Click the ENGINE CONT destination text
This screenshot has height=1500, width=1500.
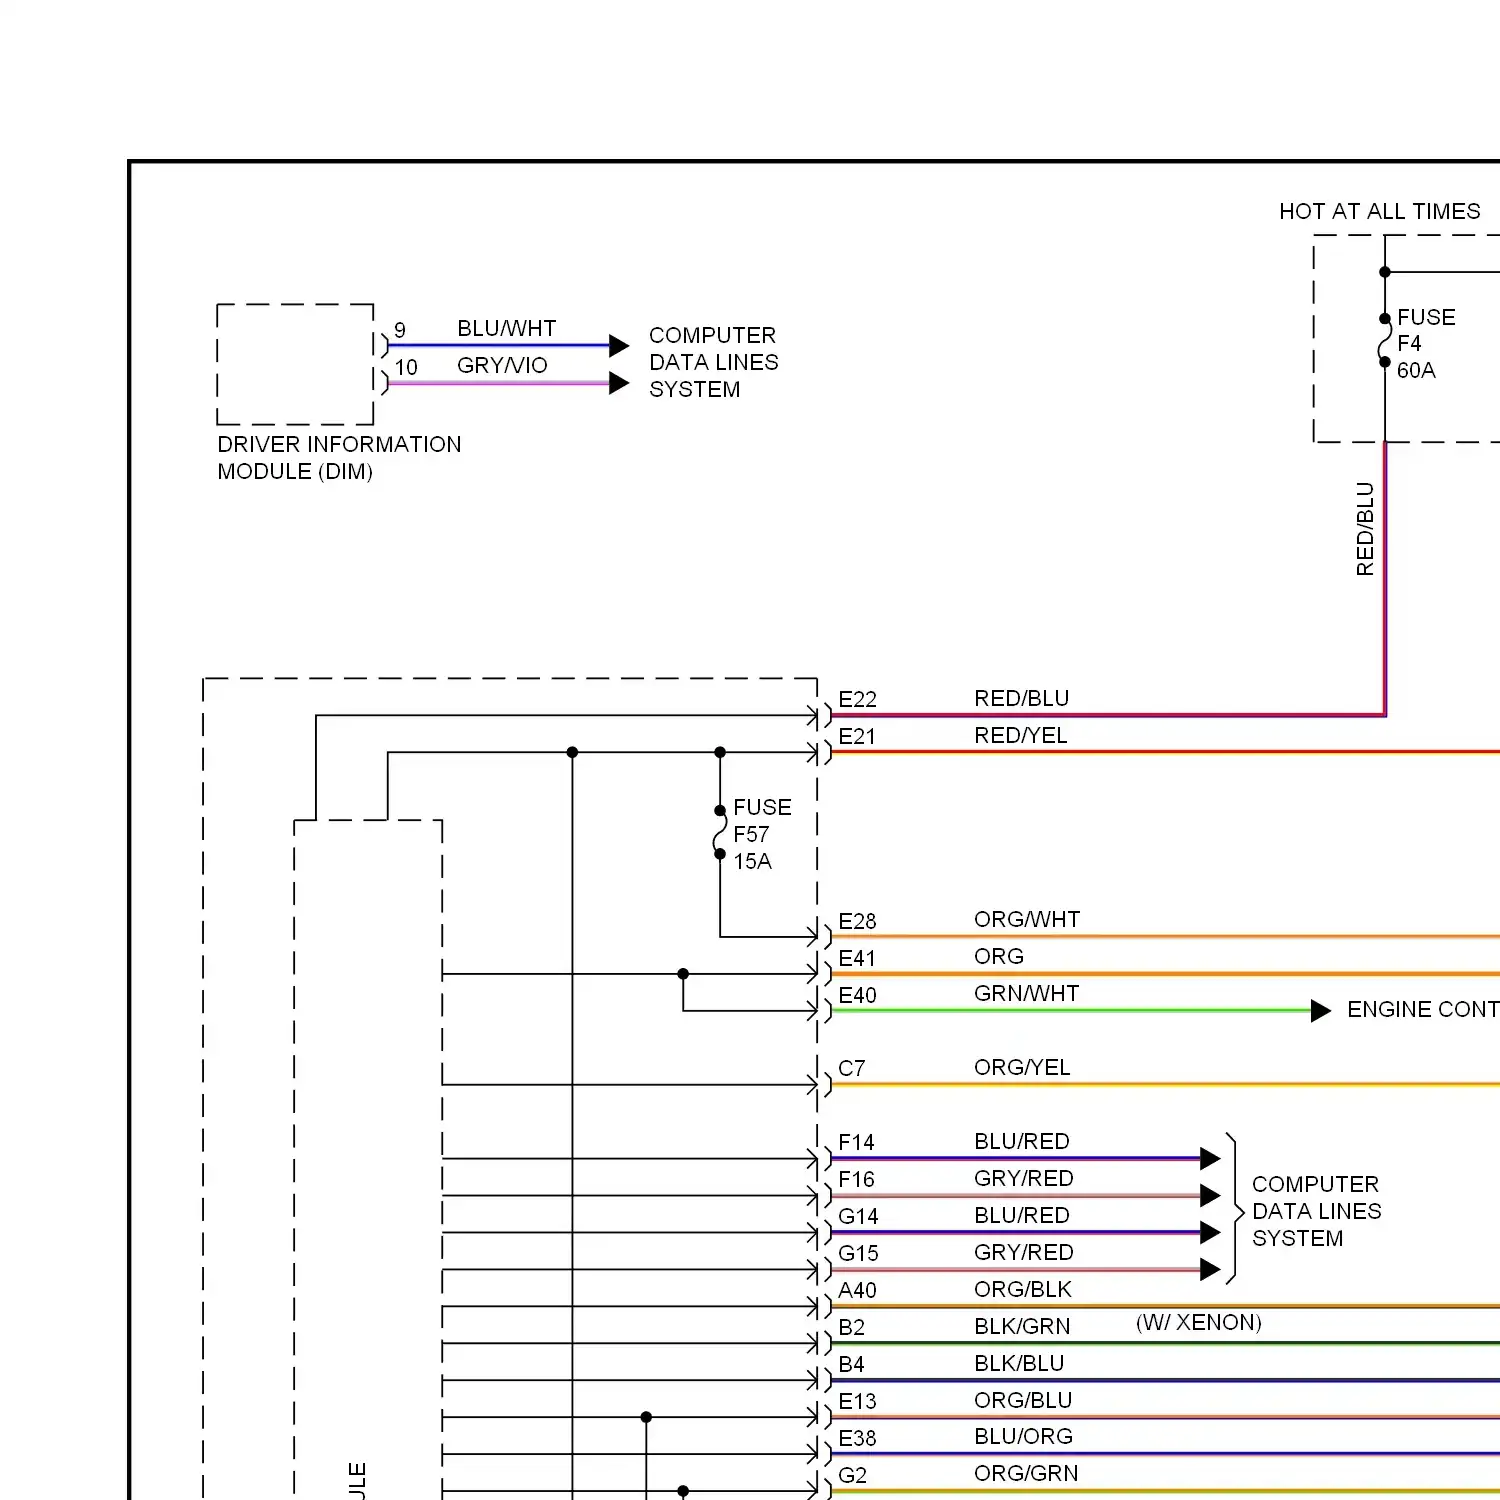point(1423,1009)
